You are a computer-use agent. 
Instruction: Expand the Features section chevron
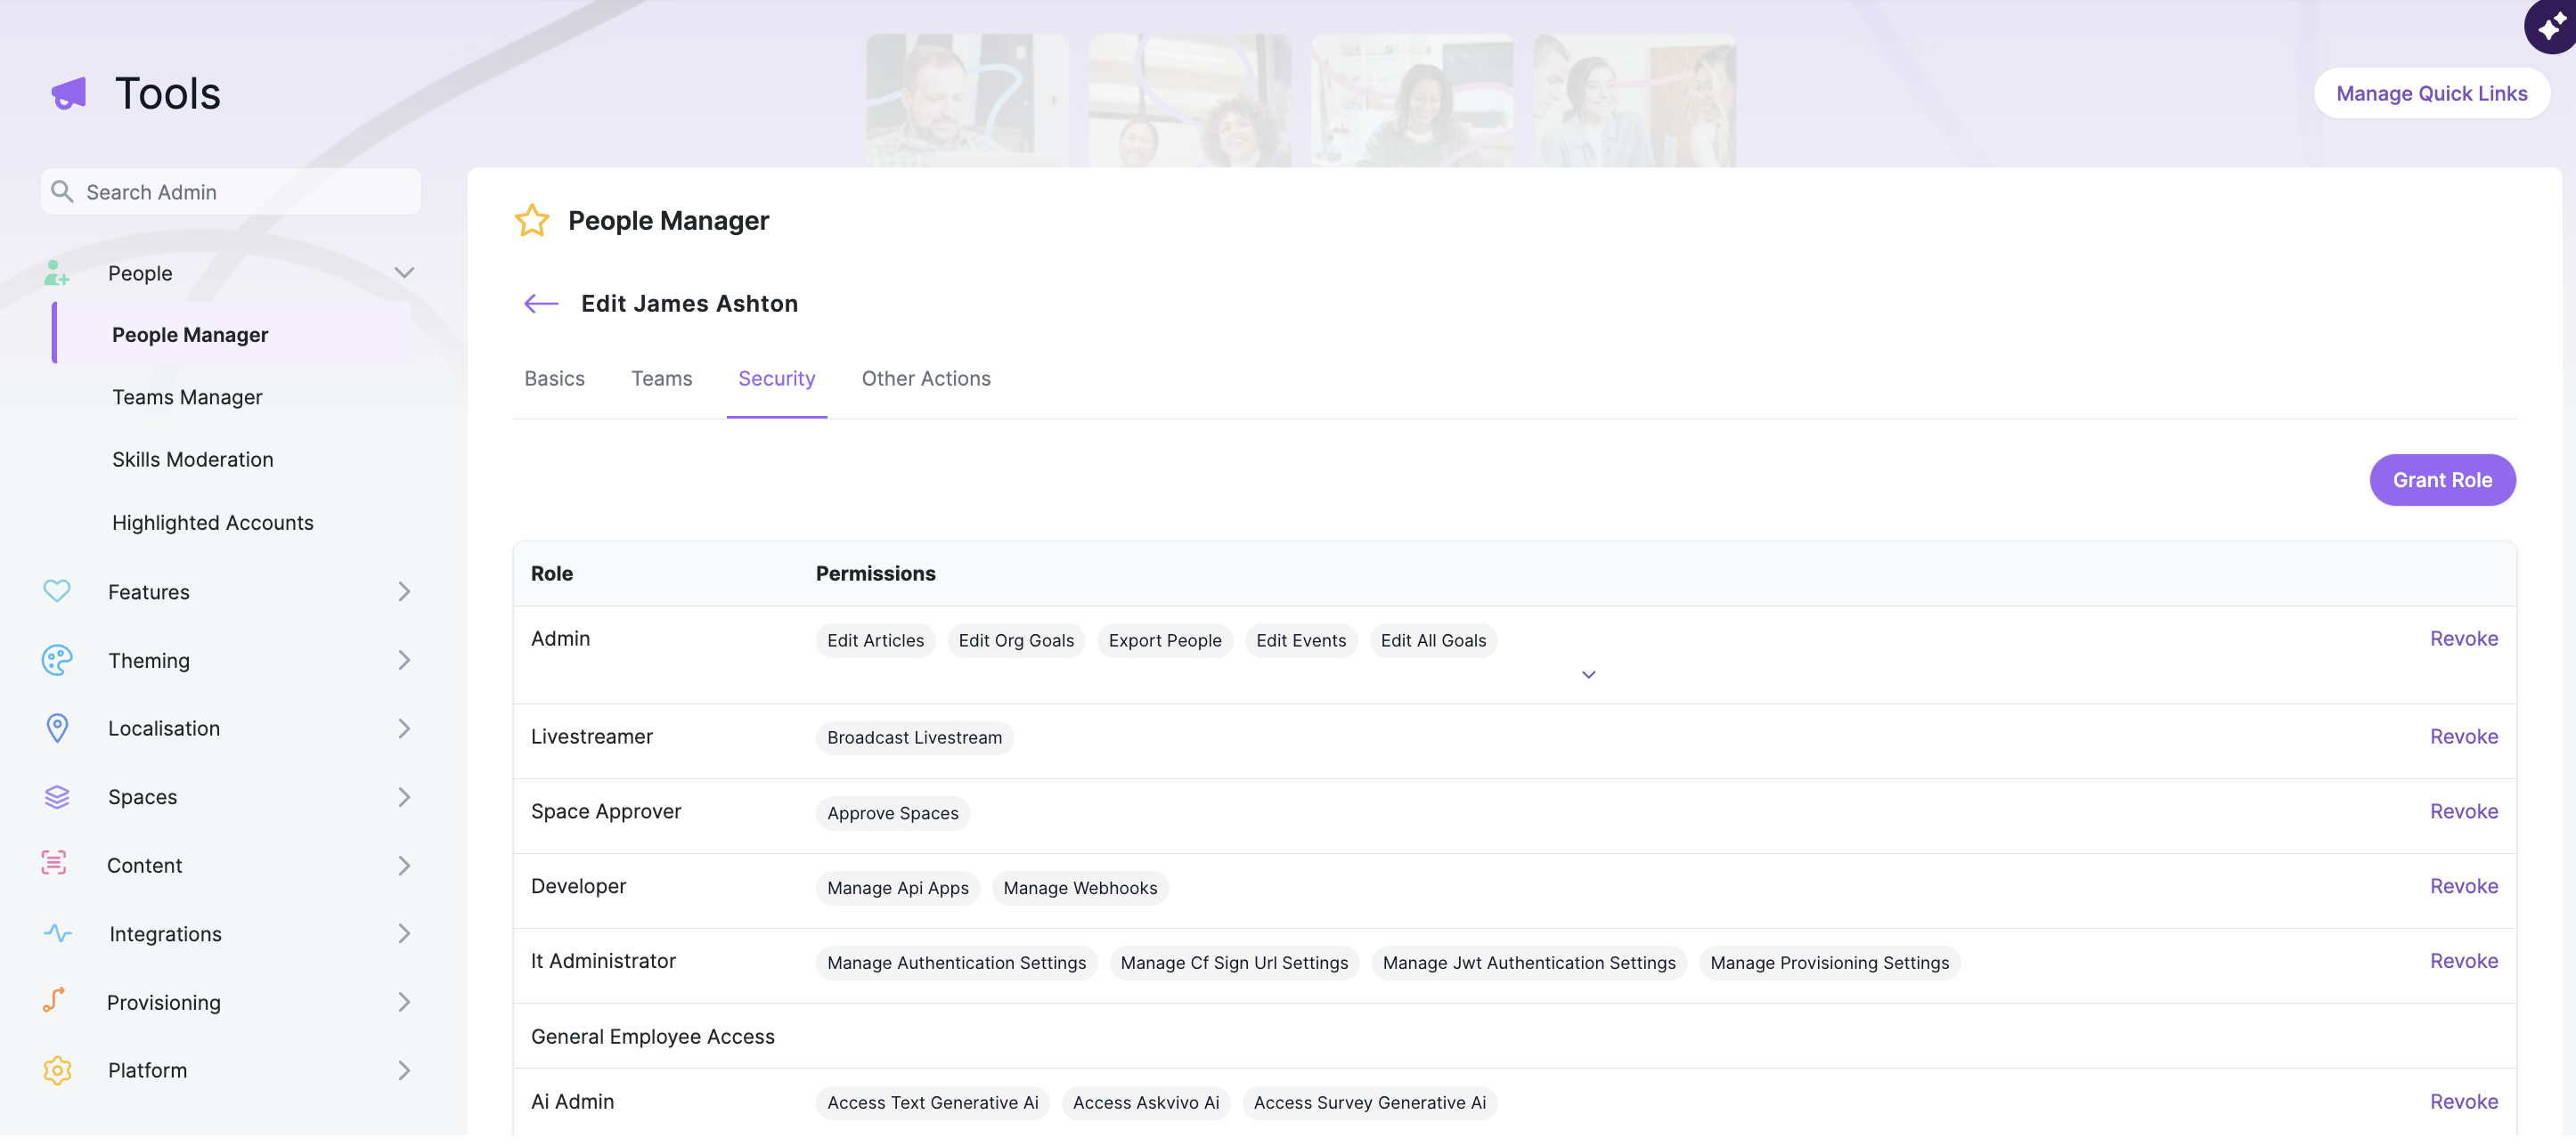pos(404,592)
